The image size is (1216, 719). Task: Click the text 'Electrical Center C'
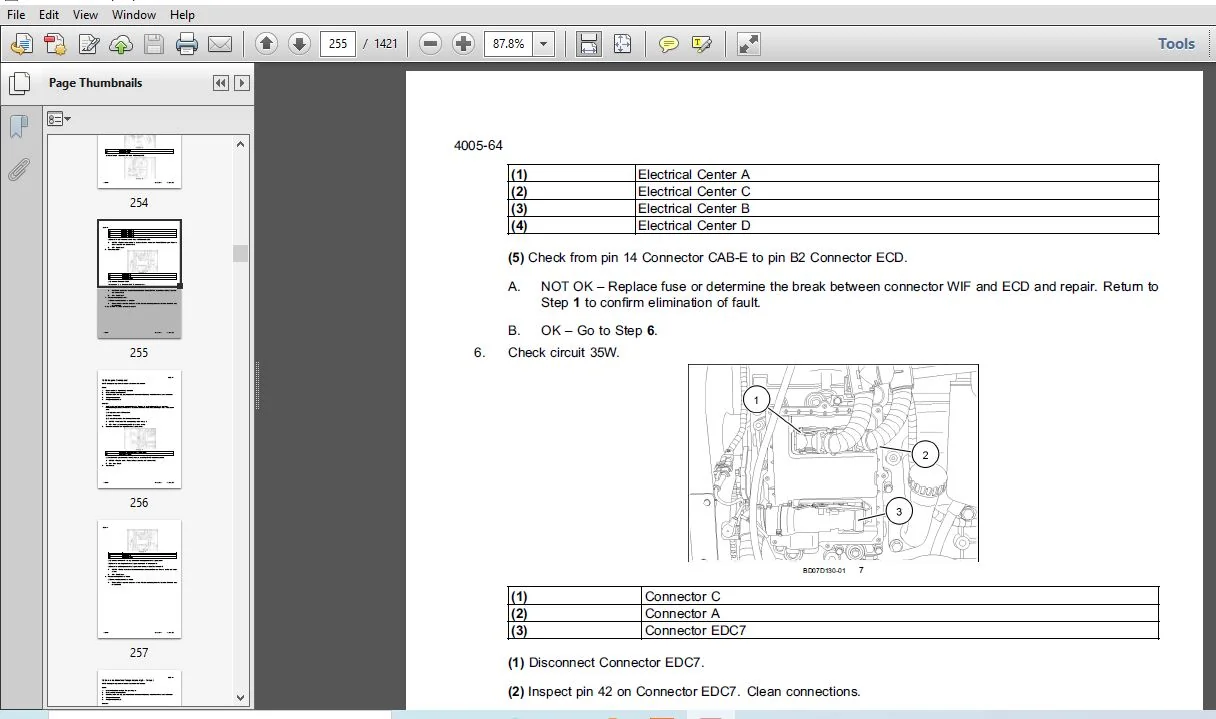693,191
